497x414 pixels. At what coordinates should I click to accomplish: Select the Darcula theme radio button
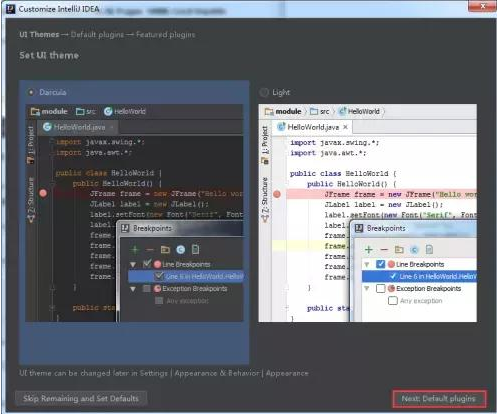31,92
